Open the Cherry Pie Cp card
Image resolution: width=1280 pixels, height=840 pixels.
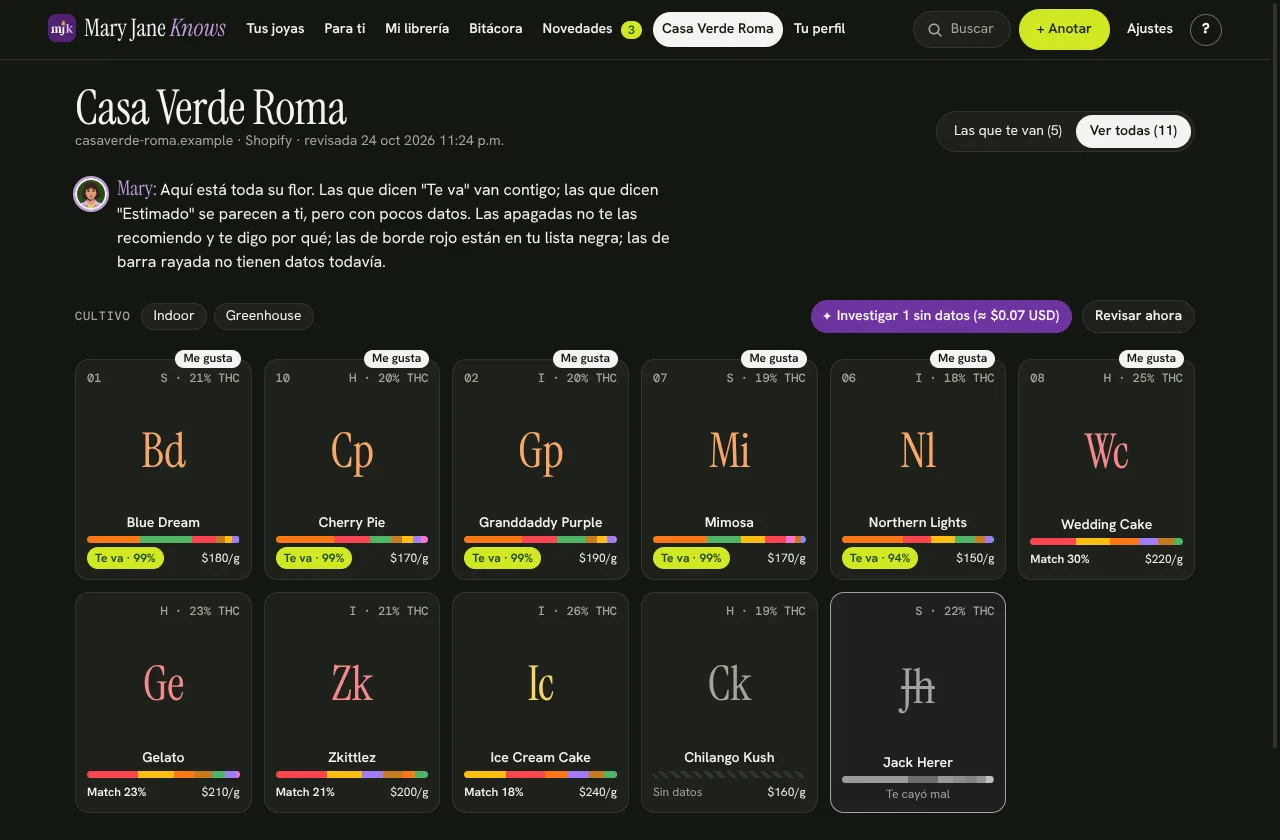(352, 470)
